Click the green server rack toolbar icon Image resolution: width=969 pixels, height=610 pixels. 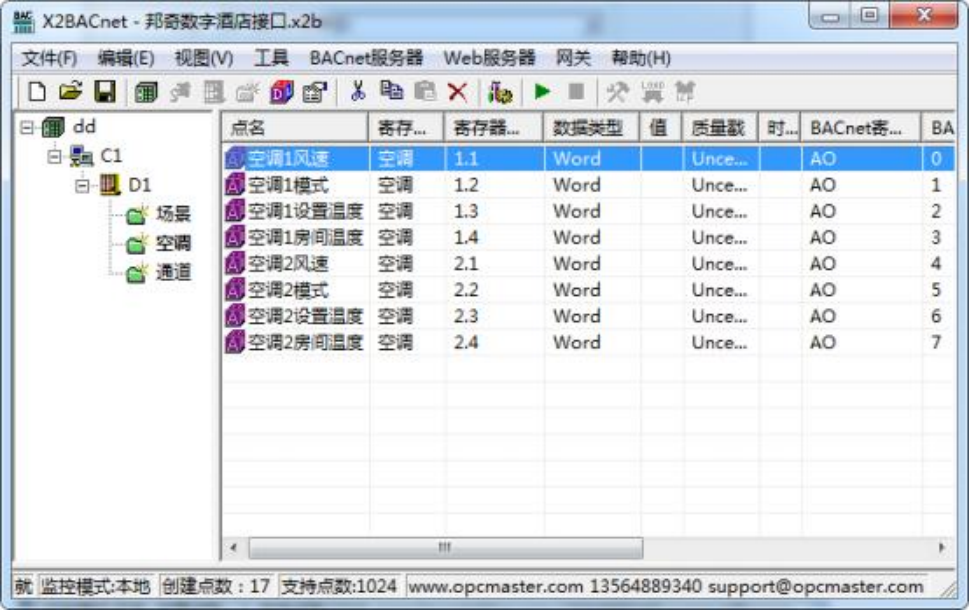tap(146, 93)
